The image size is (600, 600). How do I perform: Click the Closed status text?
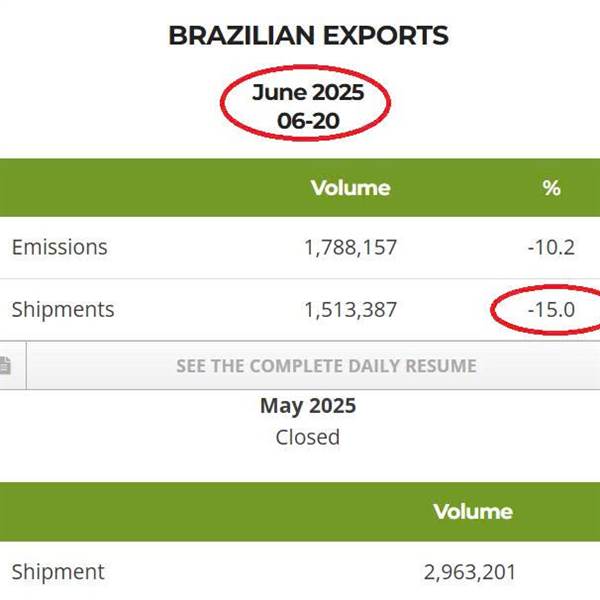pyautogui.click(x=308, y=437)
